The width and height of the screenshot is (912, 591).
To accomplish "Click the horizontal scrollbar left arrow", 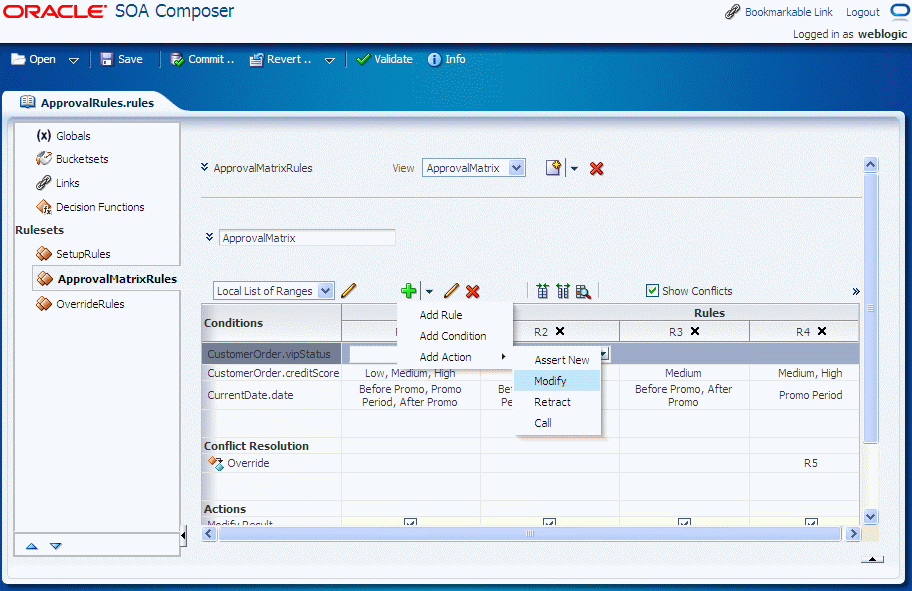I will coord(209,533).
